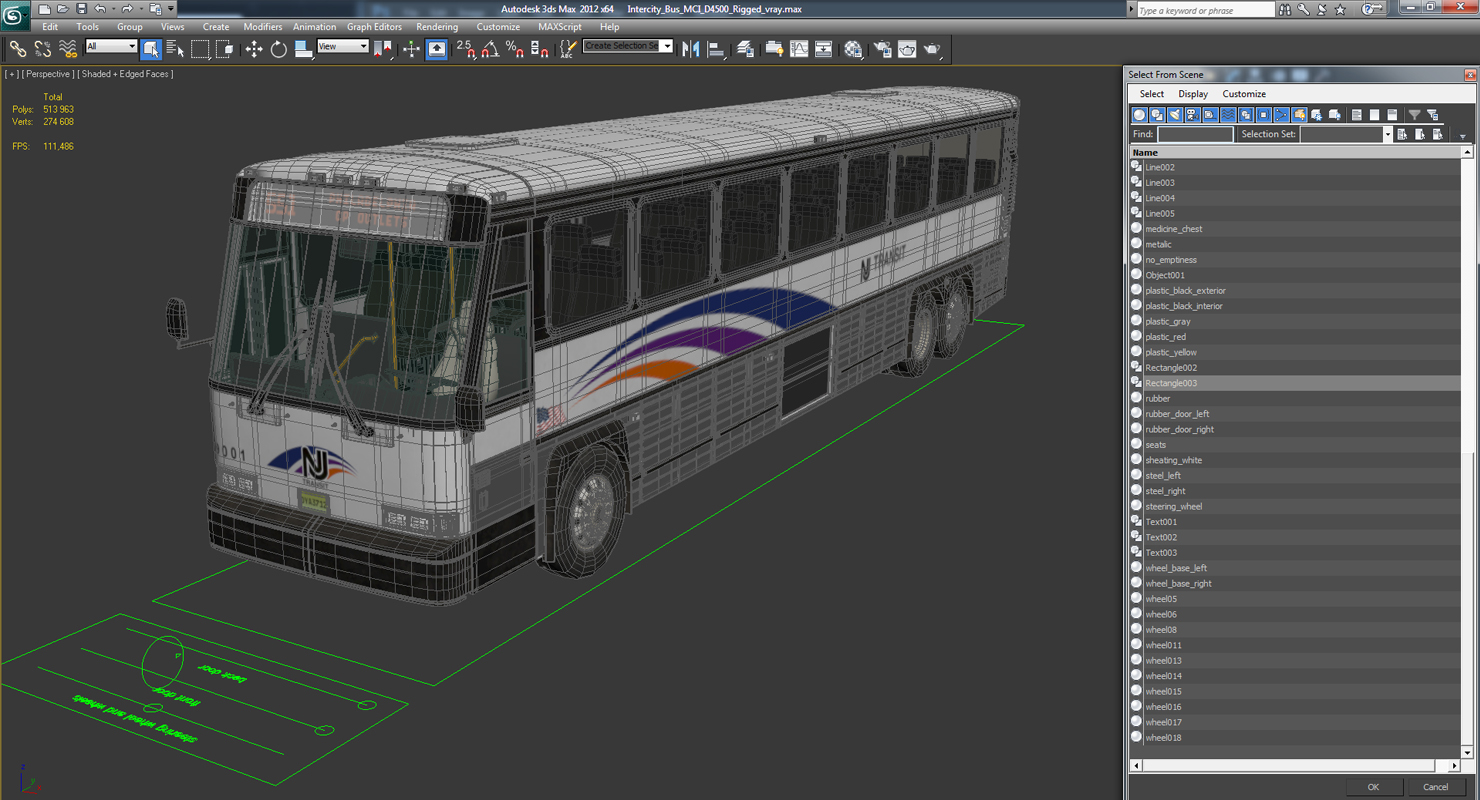Choose the Select and Rotate tool
Viewport: 1480px width, 800px height.
[x=278, y=48]
